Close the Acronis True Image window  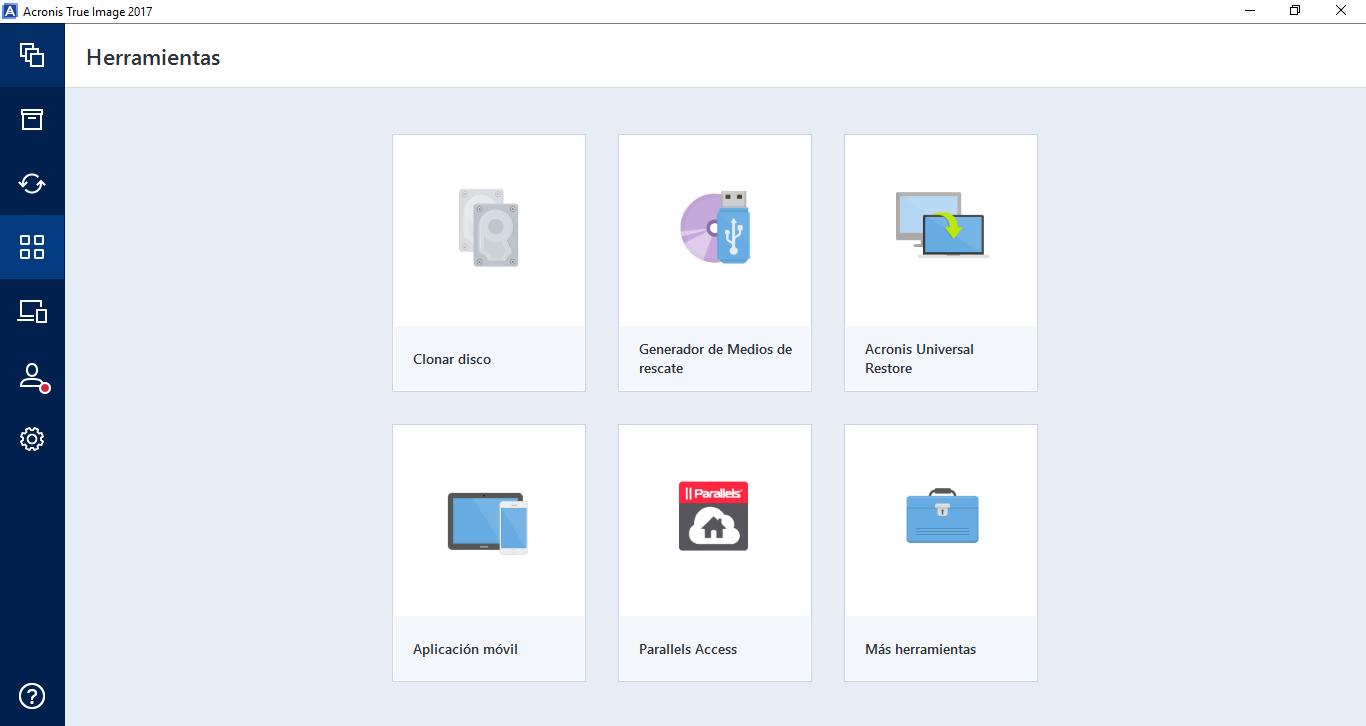pos(1342,11)
